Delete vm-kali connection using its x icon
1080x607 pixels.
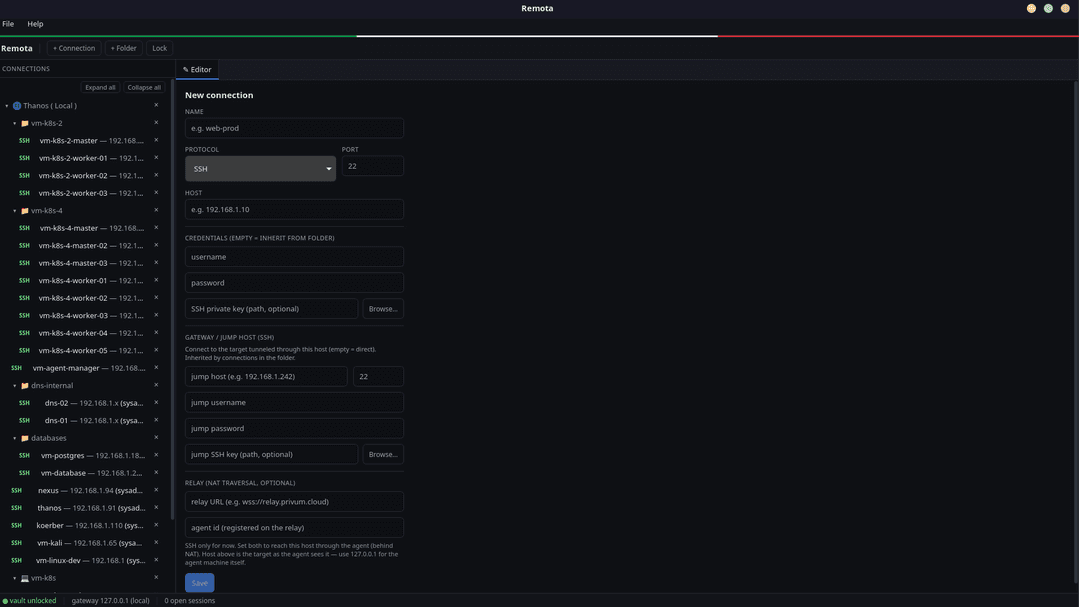coord(156,542)
